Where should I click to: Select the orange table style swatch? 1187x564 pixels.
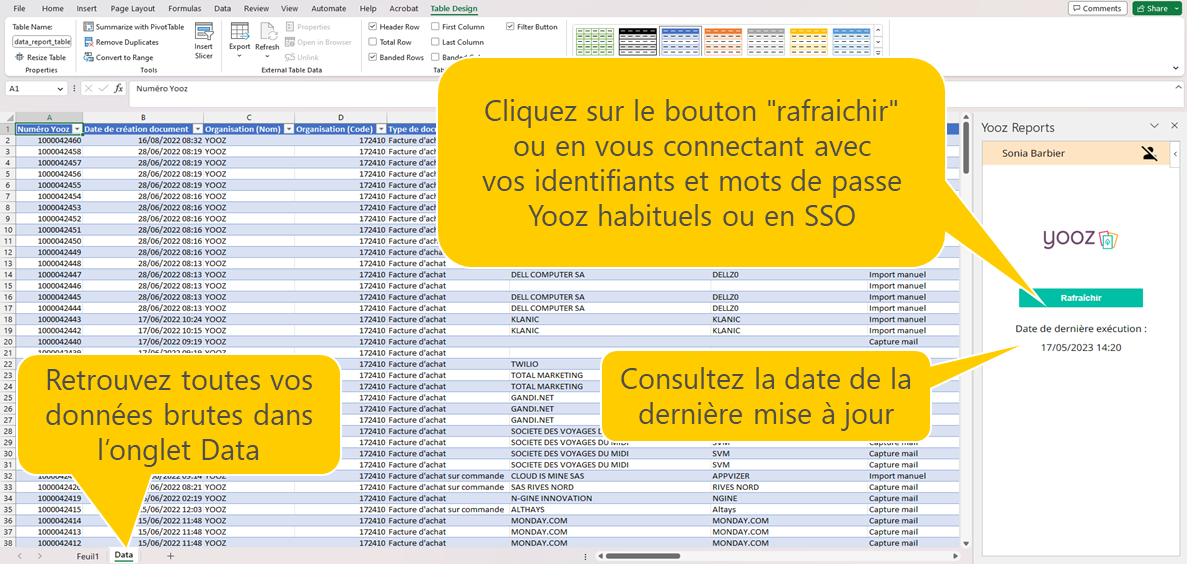point(722,42)
